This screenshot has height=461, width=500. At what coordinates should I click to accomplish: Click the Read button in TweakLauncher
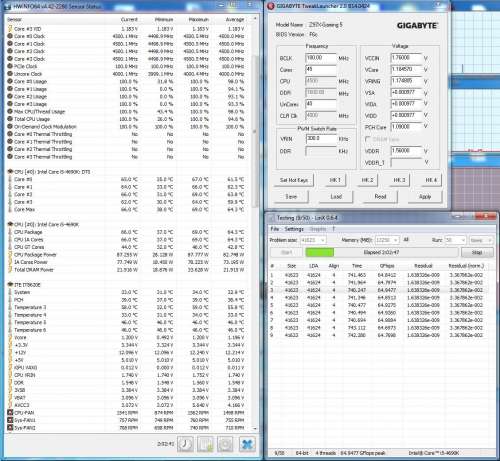click(380, 197)
